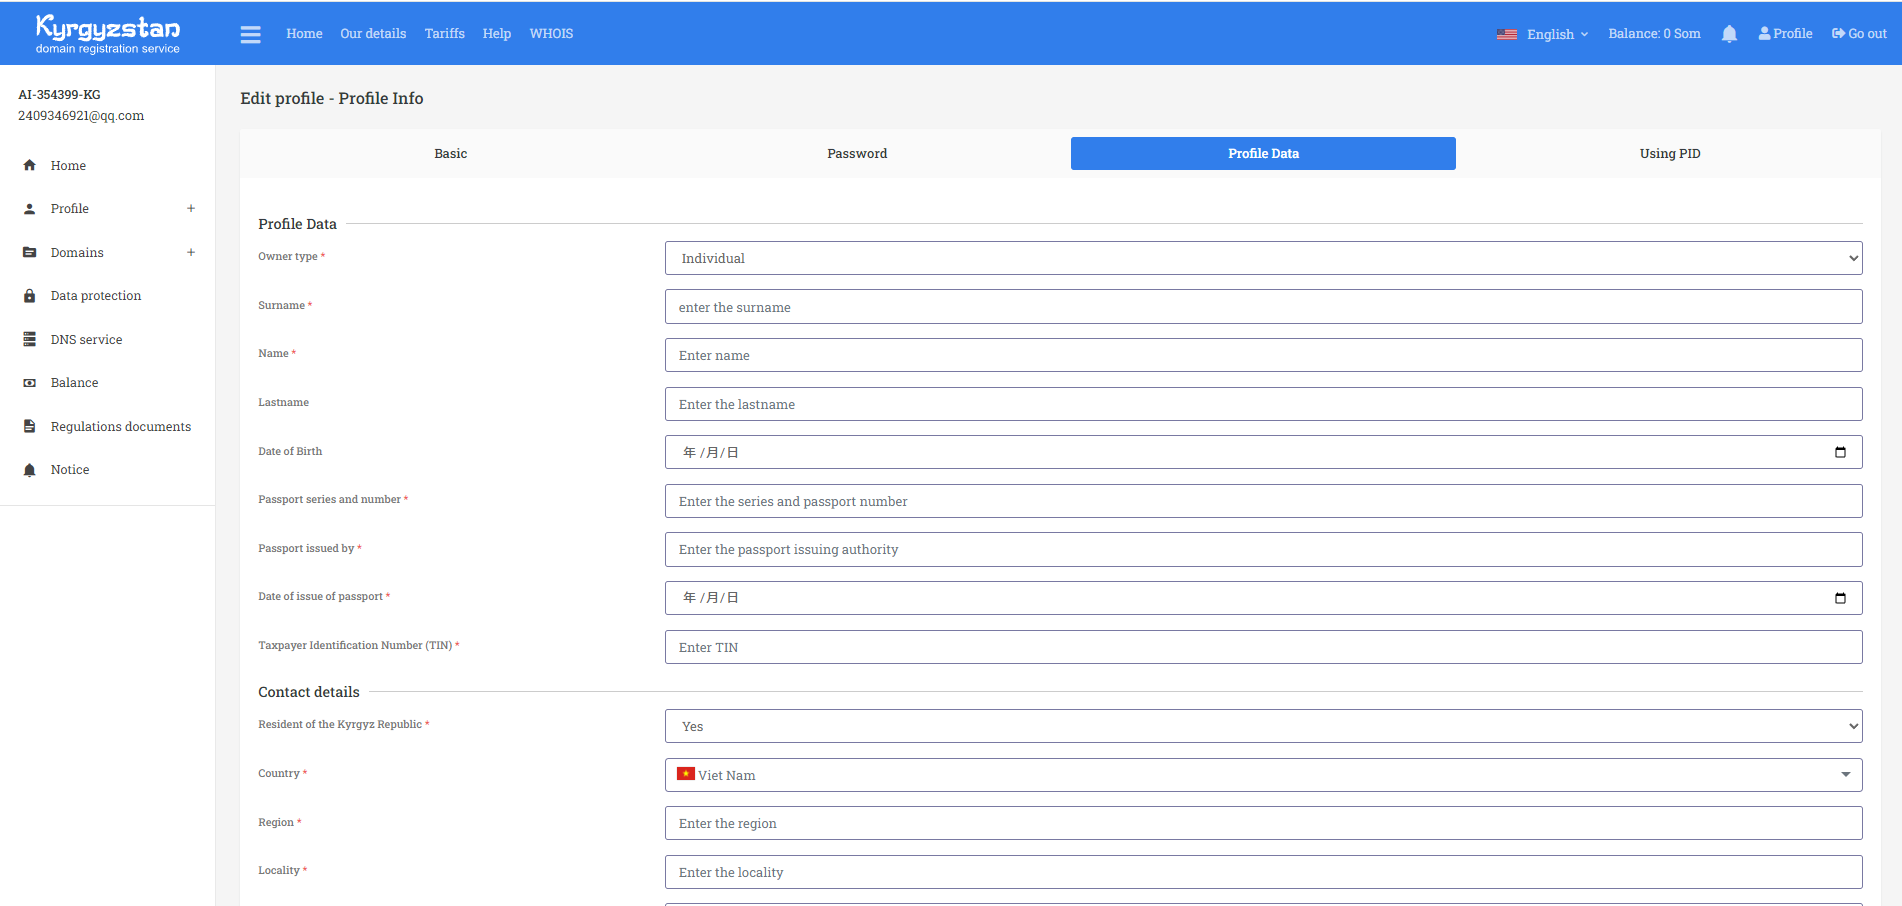Screen dimensions: 1902x906
Task: Switch to the Password tab
Action: 857,154
